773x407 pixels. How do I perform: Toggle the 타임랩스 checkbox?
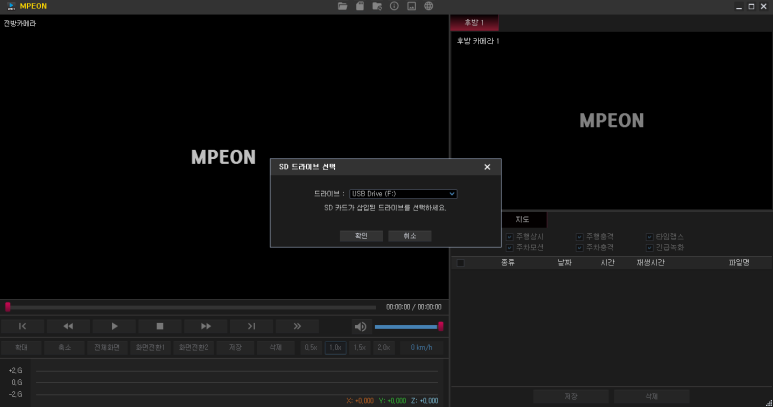coord(650,237)
